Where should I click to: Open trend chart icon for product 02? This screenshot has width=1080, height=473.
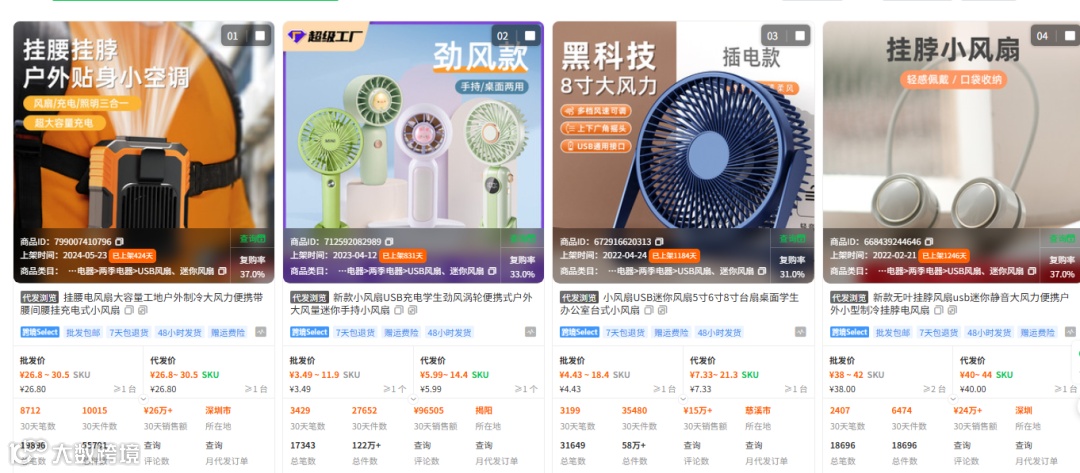[x=530, y=332]
